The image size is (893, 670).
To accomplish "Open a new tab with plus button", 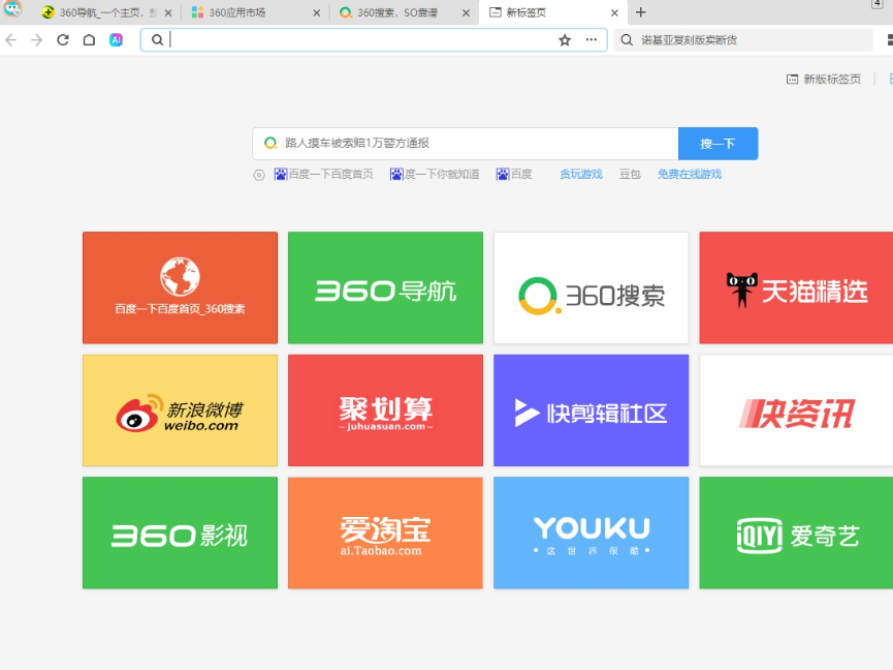I will 640,12.
